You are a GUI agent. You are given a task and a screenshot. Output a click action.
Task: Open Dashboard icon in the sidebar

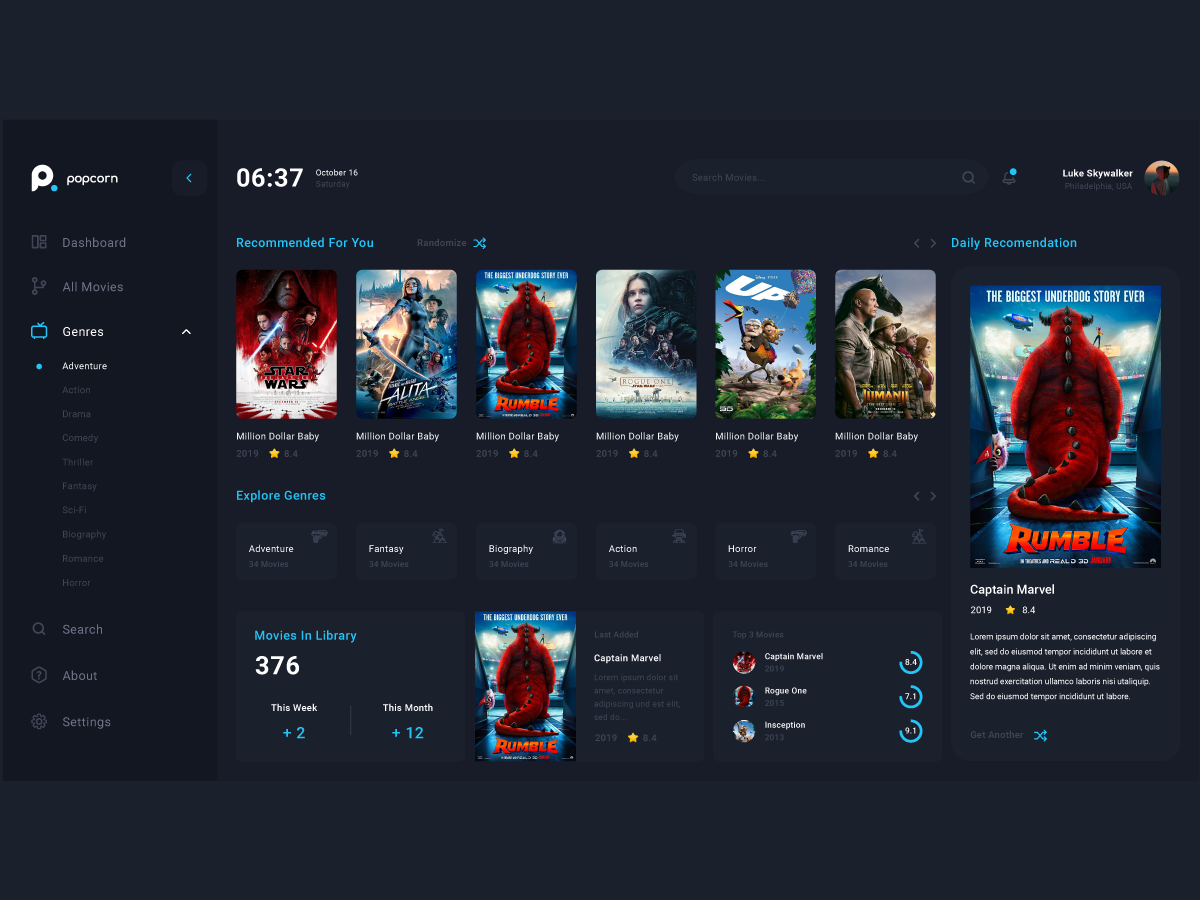pyautogui.click(x=39, y=242)
